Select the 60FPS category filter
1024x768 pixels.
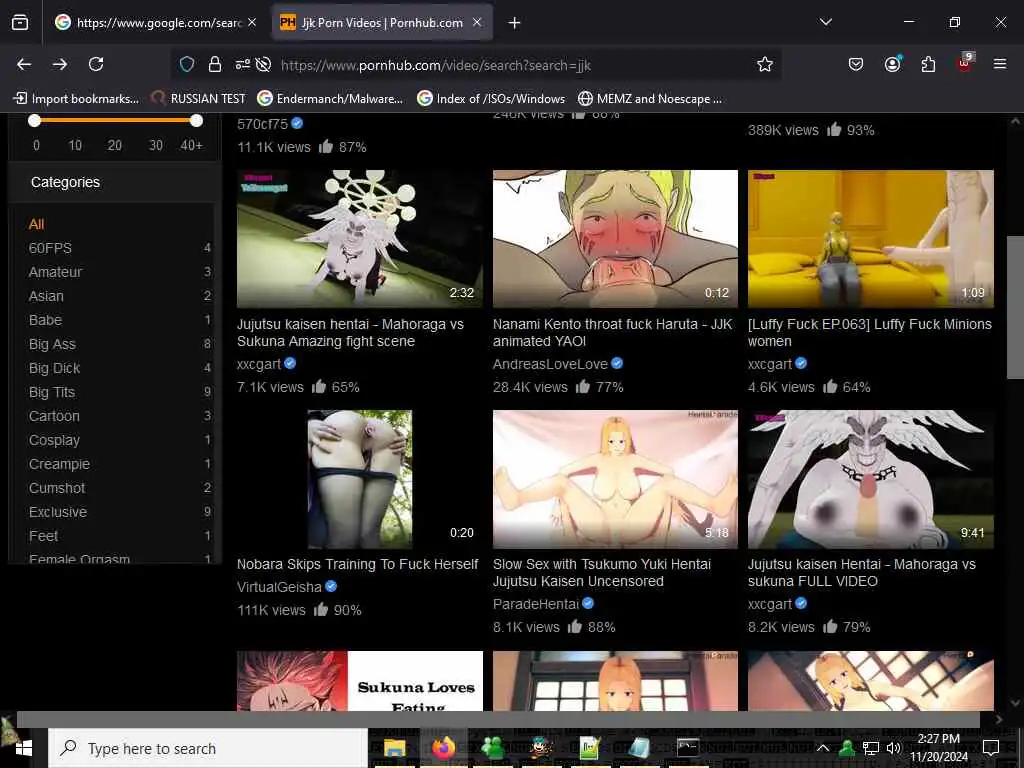click(x=50, y=248)
